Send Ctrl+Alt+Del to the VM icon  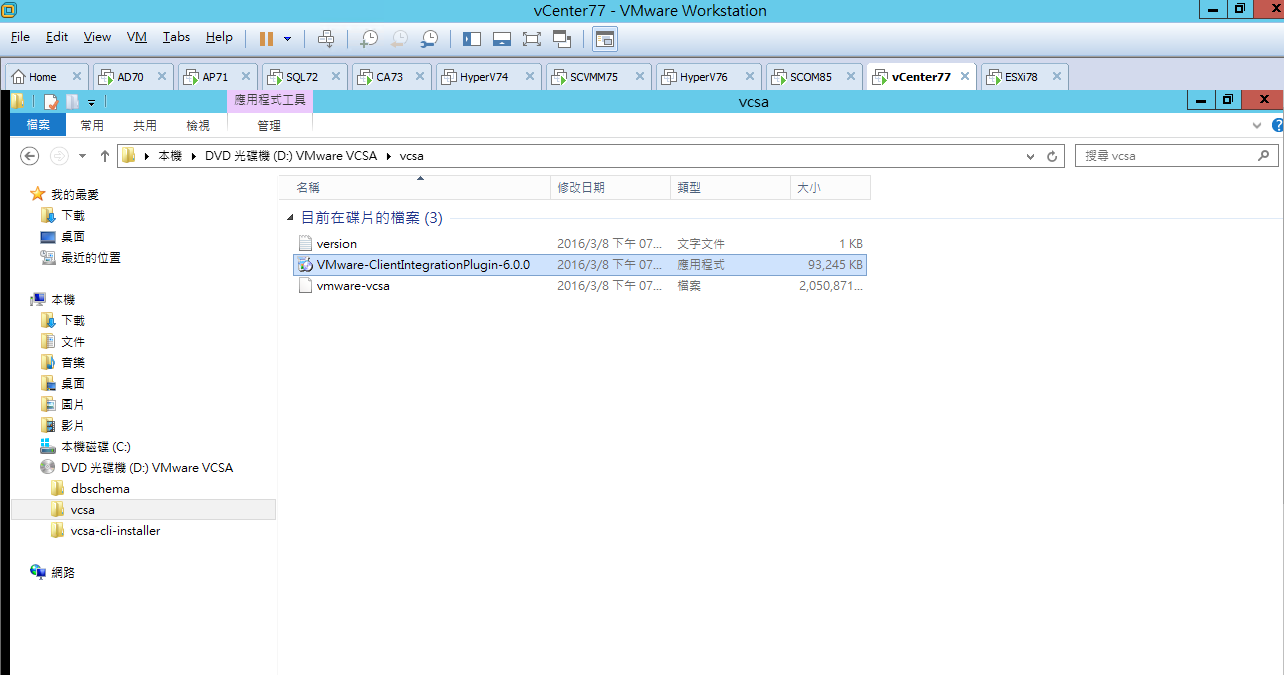pyautogui.click(x=326, y=39)
